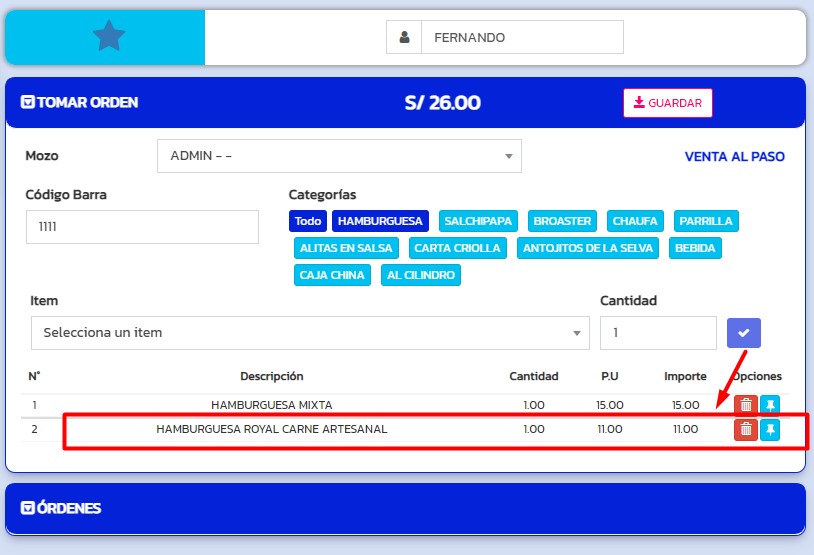Filter by SALCHIPAPA category
The height and width of the screenshot is (555, 814).
(x=478, y=221)
